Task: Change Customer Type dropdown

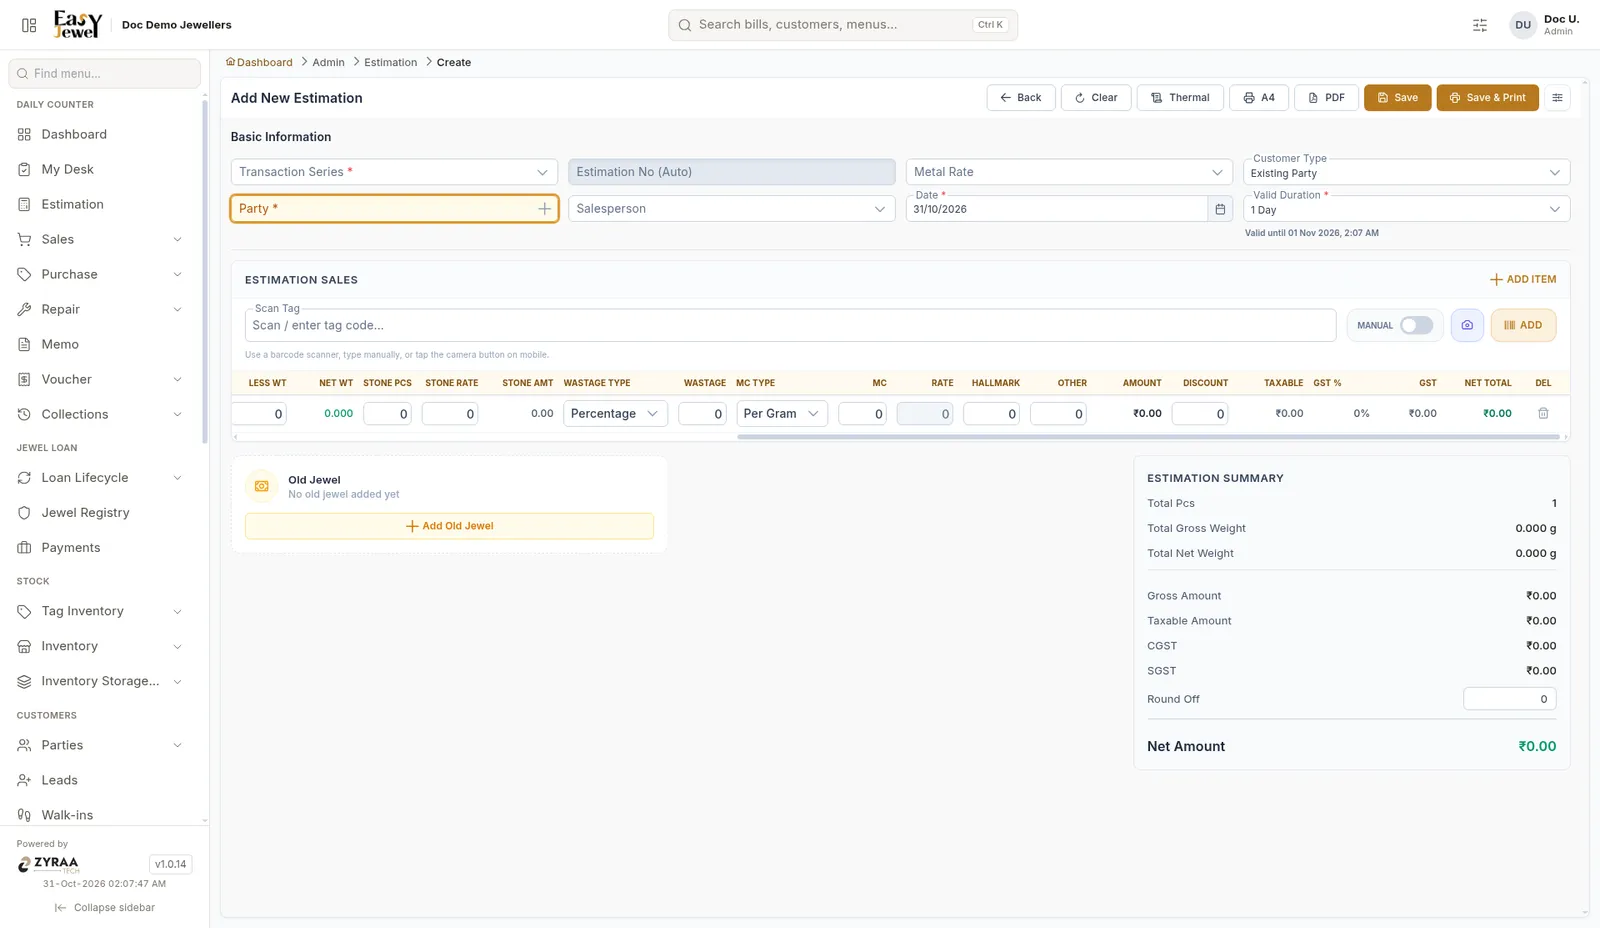Action: pos(1406,172)
